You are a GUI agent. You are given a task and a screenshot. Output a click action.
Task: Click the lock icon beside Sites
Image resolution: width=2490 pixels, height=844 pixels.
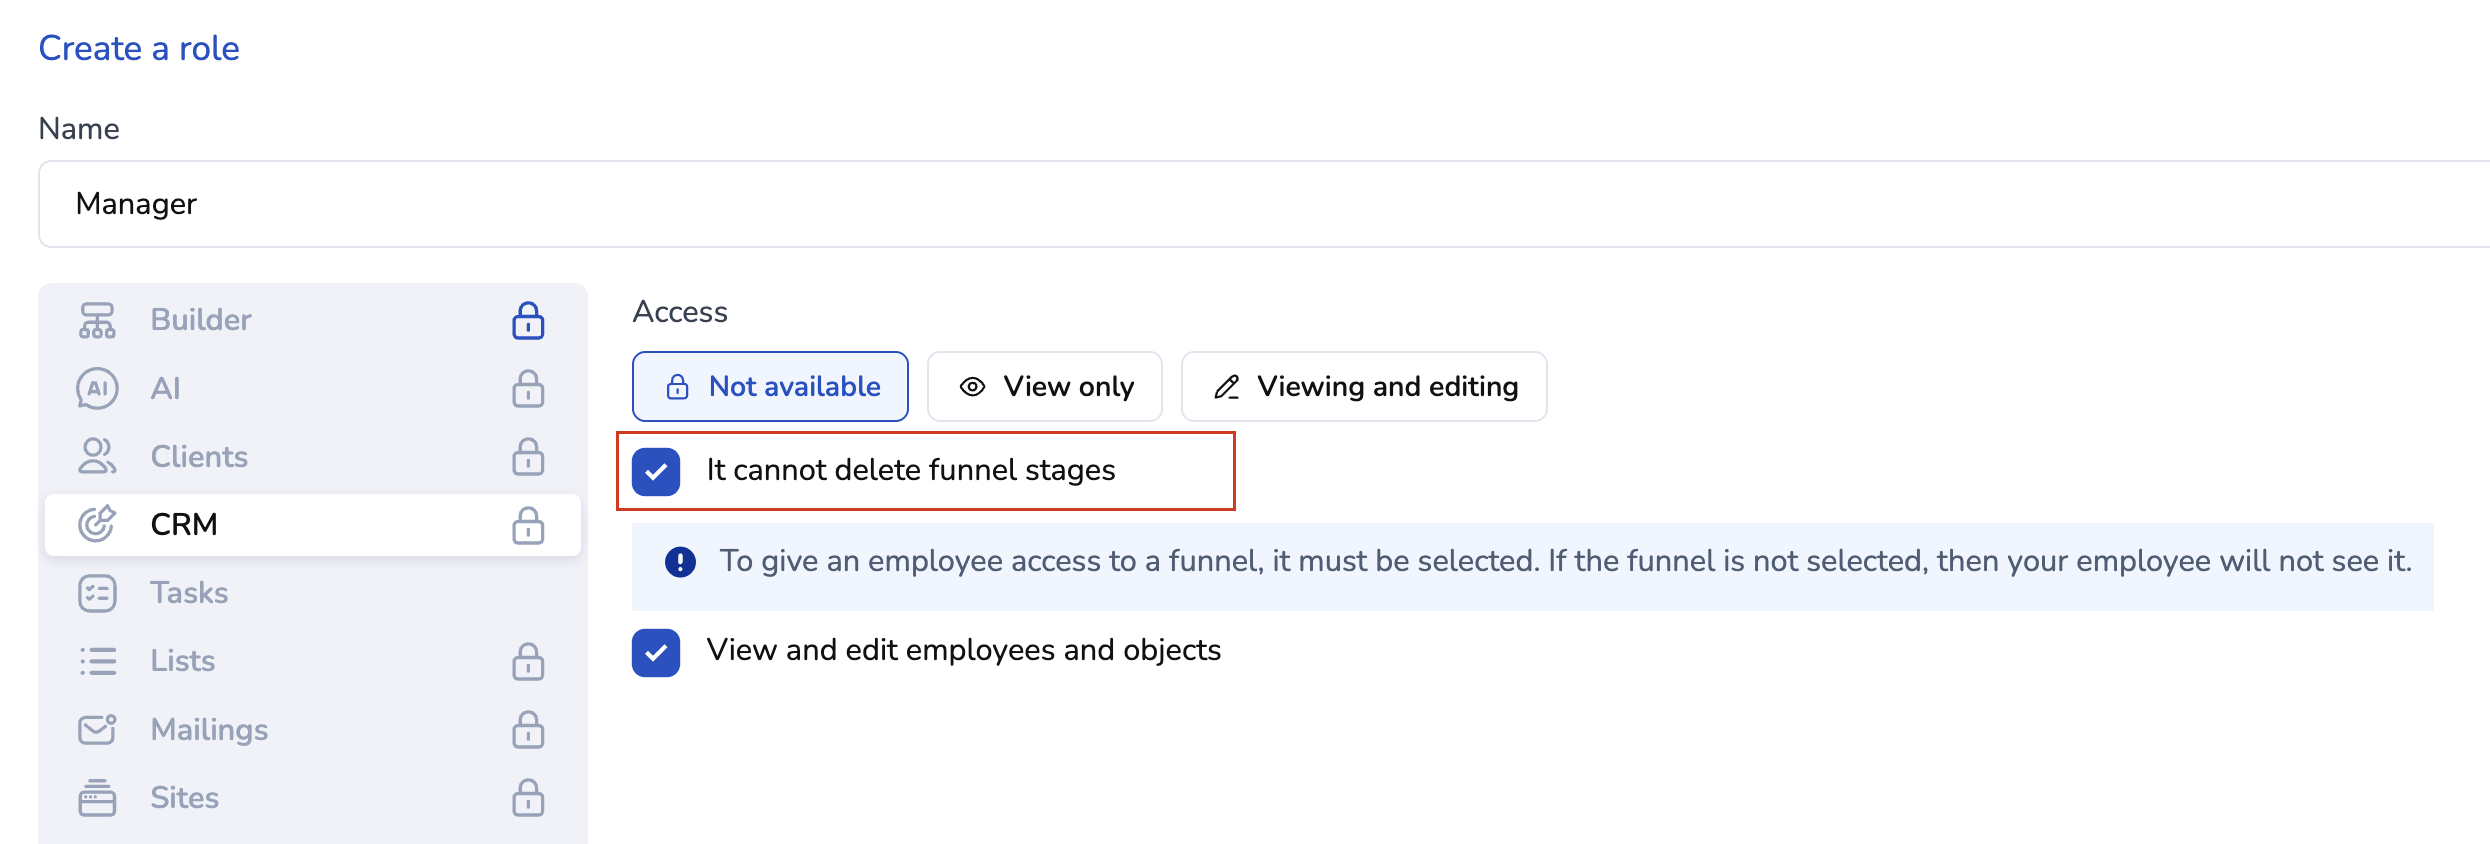pyautogui.click(x=528, y=798)
